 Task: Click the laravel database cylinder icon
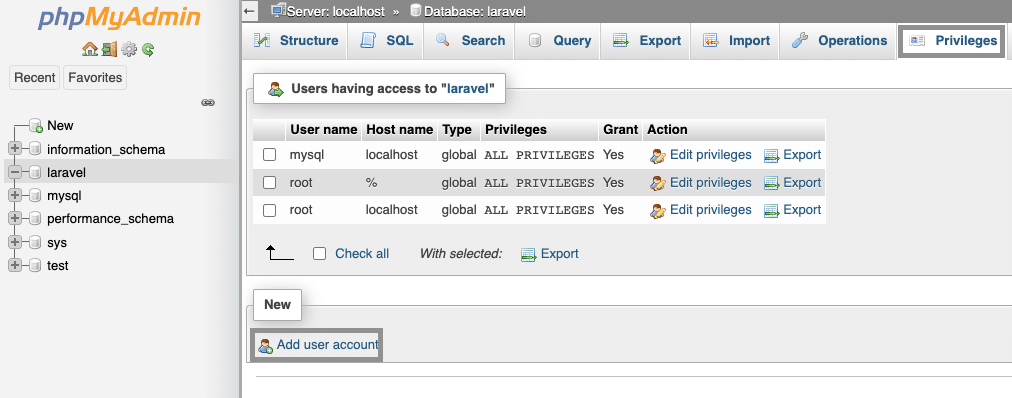tap(35, 173)
